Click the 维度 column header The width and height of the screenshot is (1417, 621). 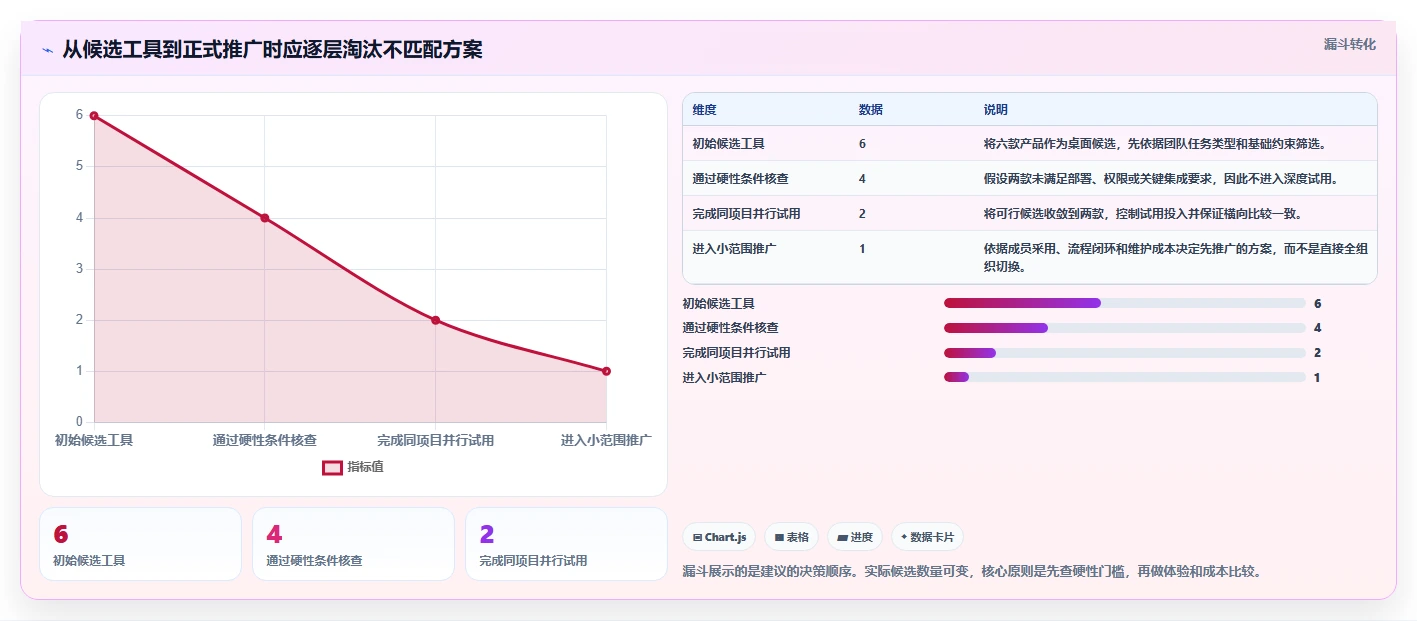point(704,110)
